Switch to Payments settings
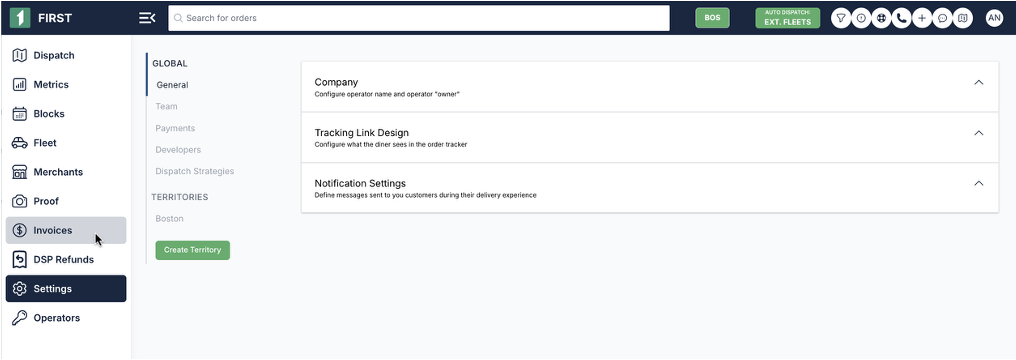 (175, 128)
